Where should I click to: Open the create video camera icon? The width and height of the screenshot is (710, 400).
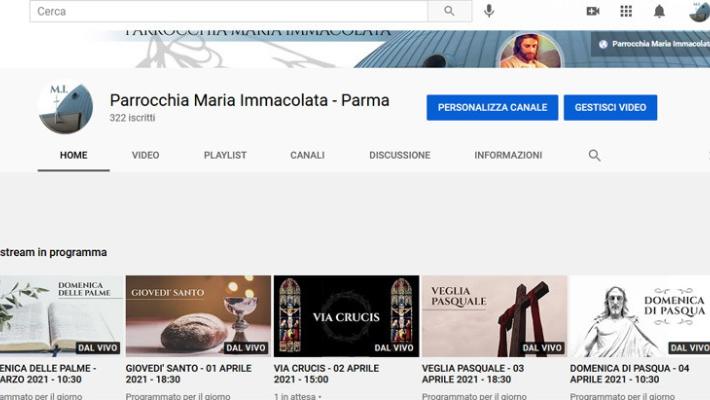(x=593, y=11)
